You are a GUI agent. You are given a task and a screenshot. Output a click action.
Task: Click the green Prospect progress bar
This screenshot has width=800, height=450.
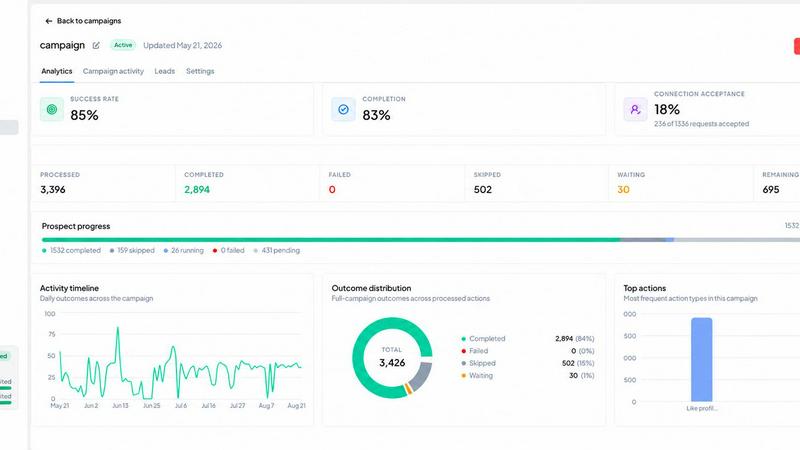point(331,239)
